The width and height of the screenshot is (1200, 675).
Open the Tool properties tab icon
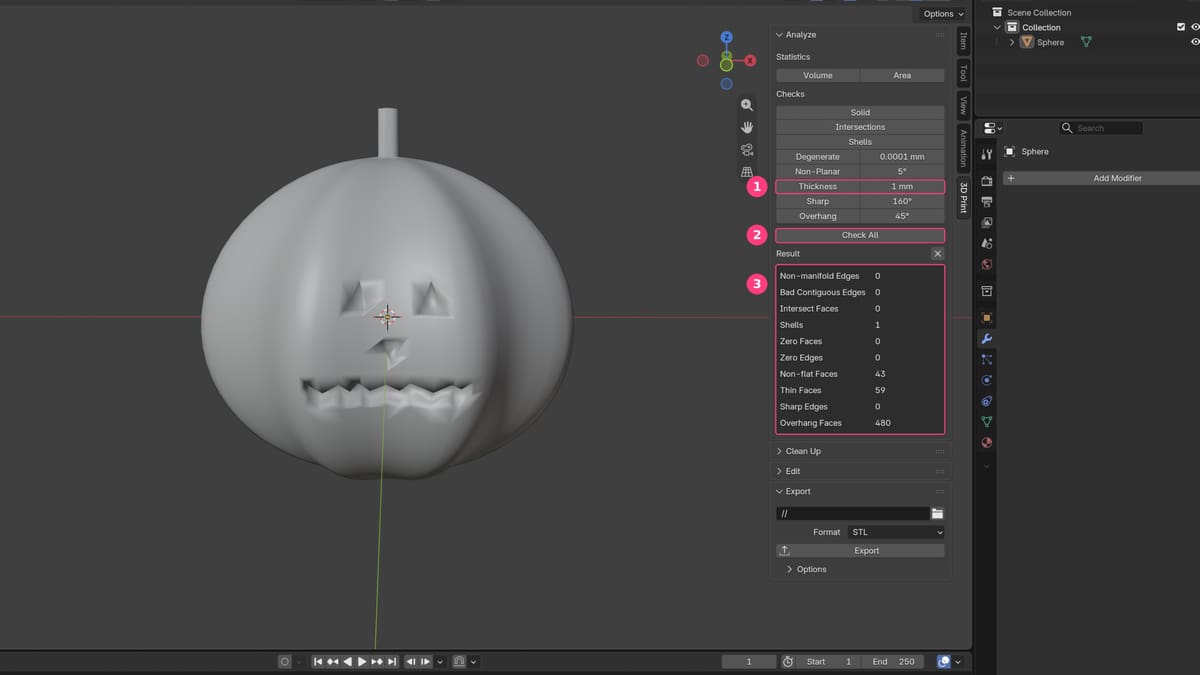click(987, 153)
